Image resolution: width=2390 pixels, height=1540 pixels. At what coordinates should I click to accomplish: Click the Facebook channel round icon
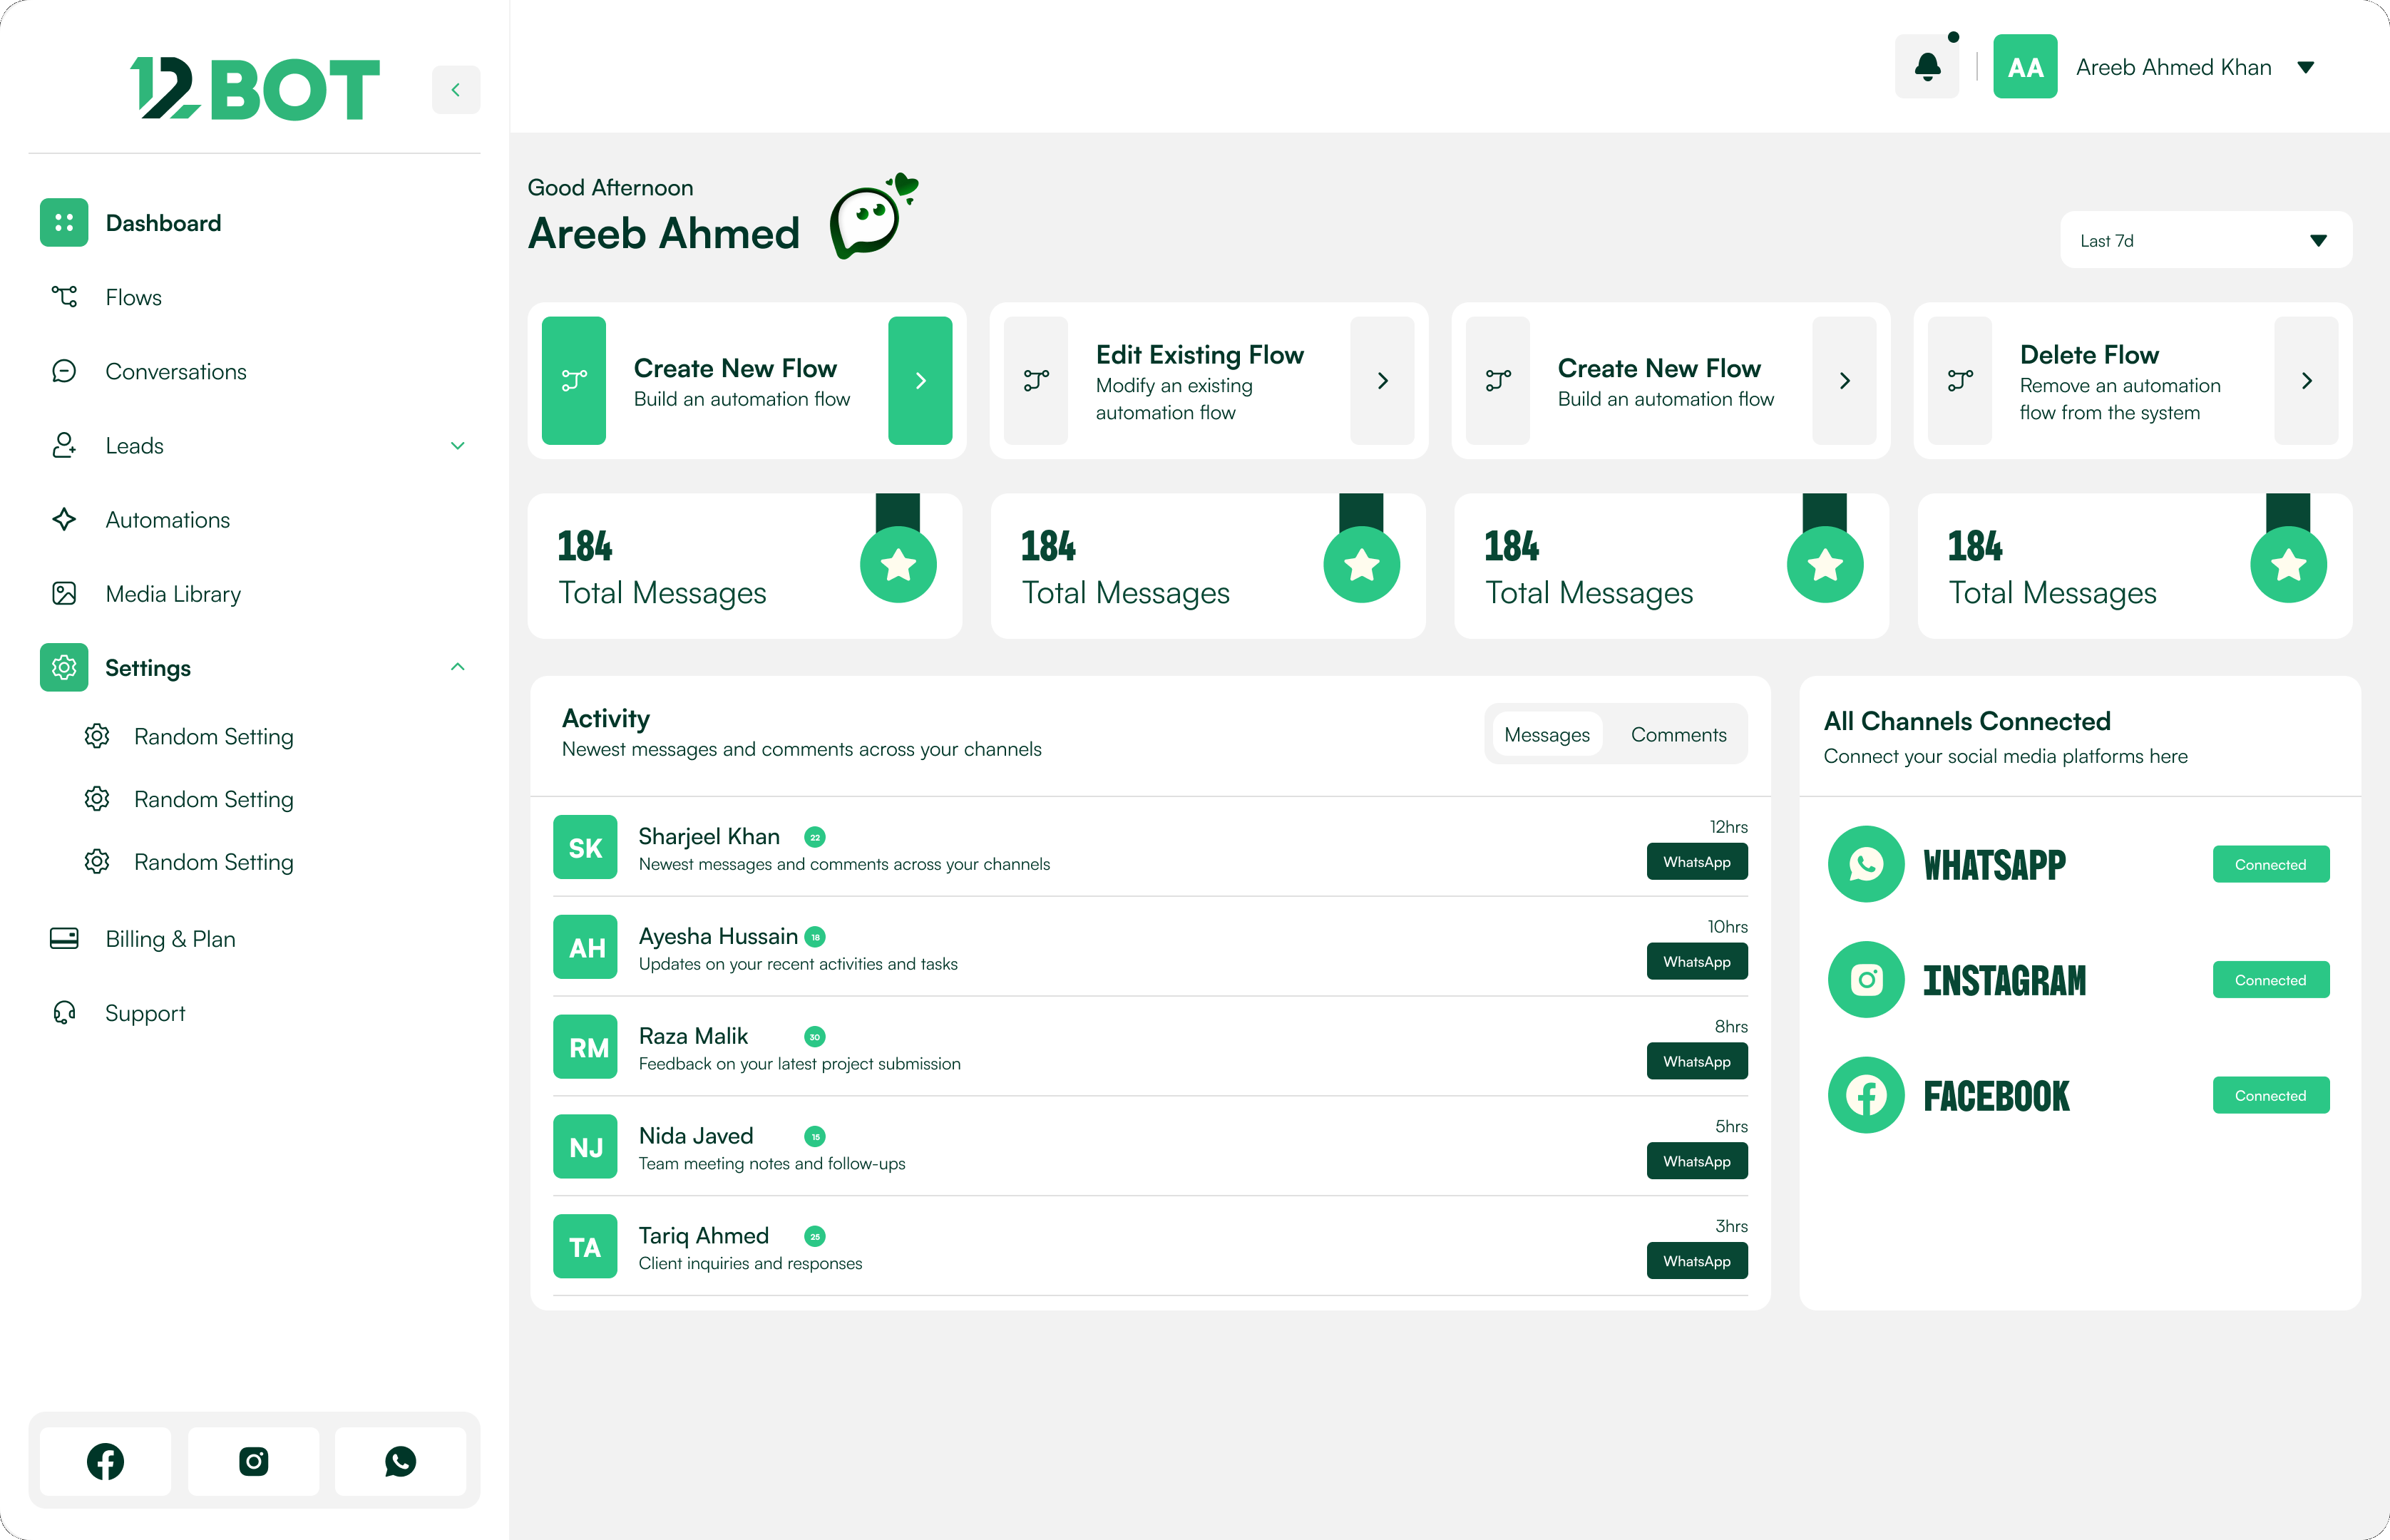pyautogui.click(x=1866, y=1095)
